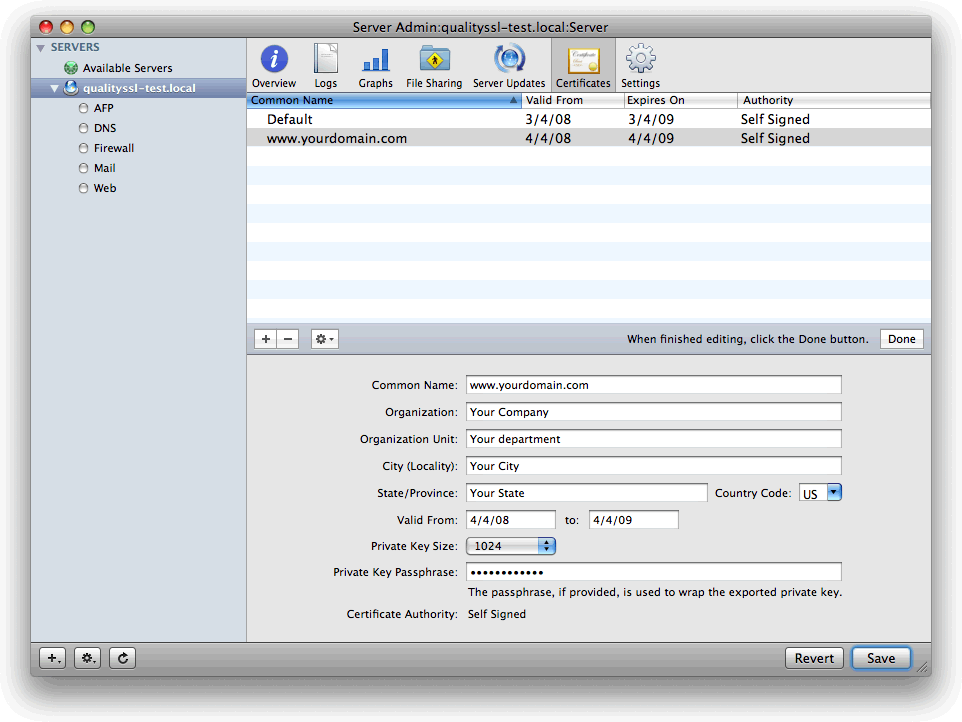The height and width of the screenshot is (722, 962).
Task: Open the Private Key Size popup
Action: tap(510, 546)
